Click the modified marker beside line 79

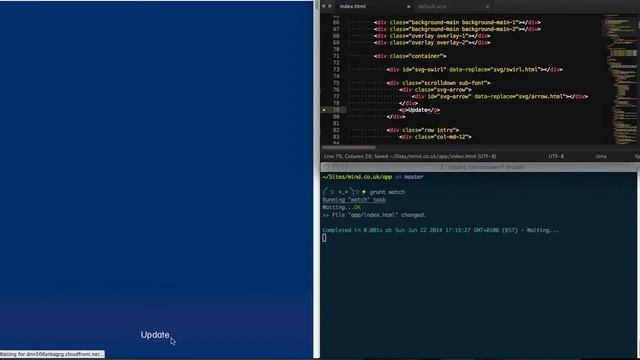point(324,110)
